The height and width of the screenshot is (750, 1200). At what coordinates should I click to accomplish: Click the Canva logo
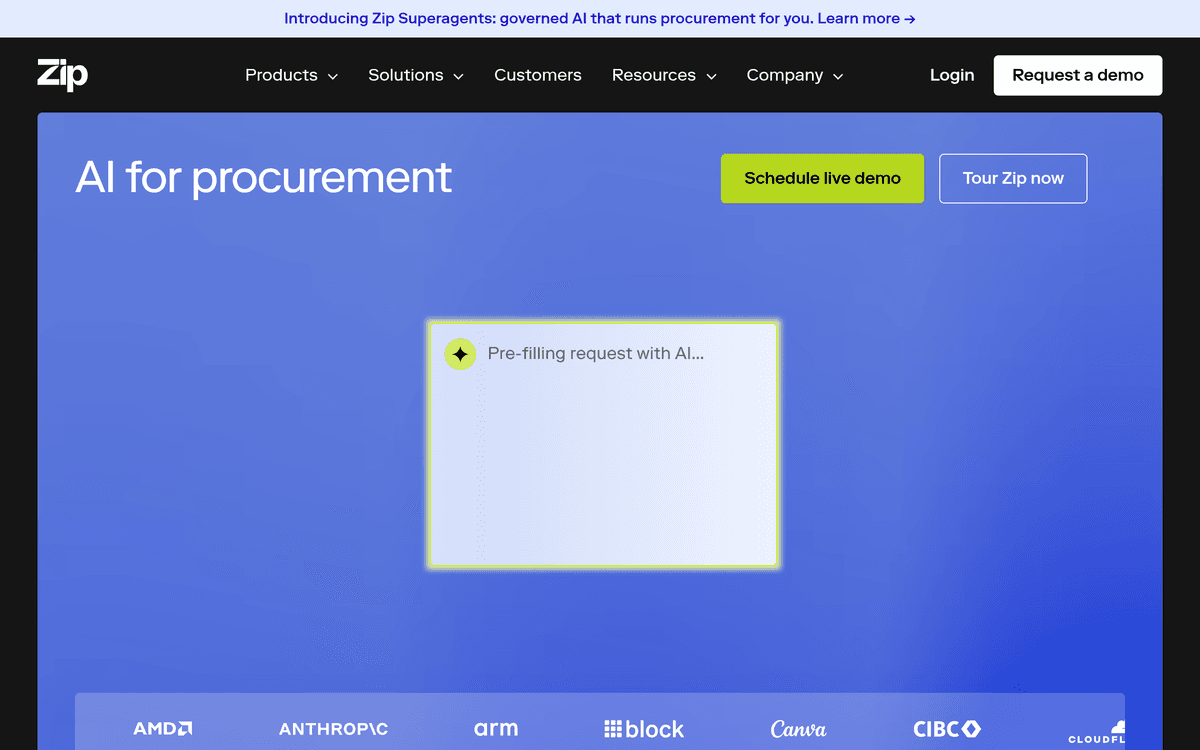[798, 729]
